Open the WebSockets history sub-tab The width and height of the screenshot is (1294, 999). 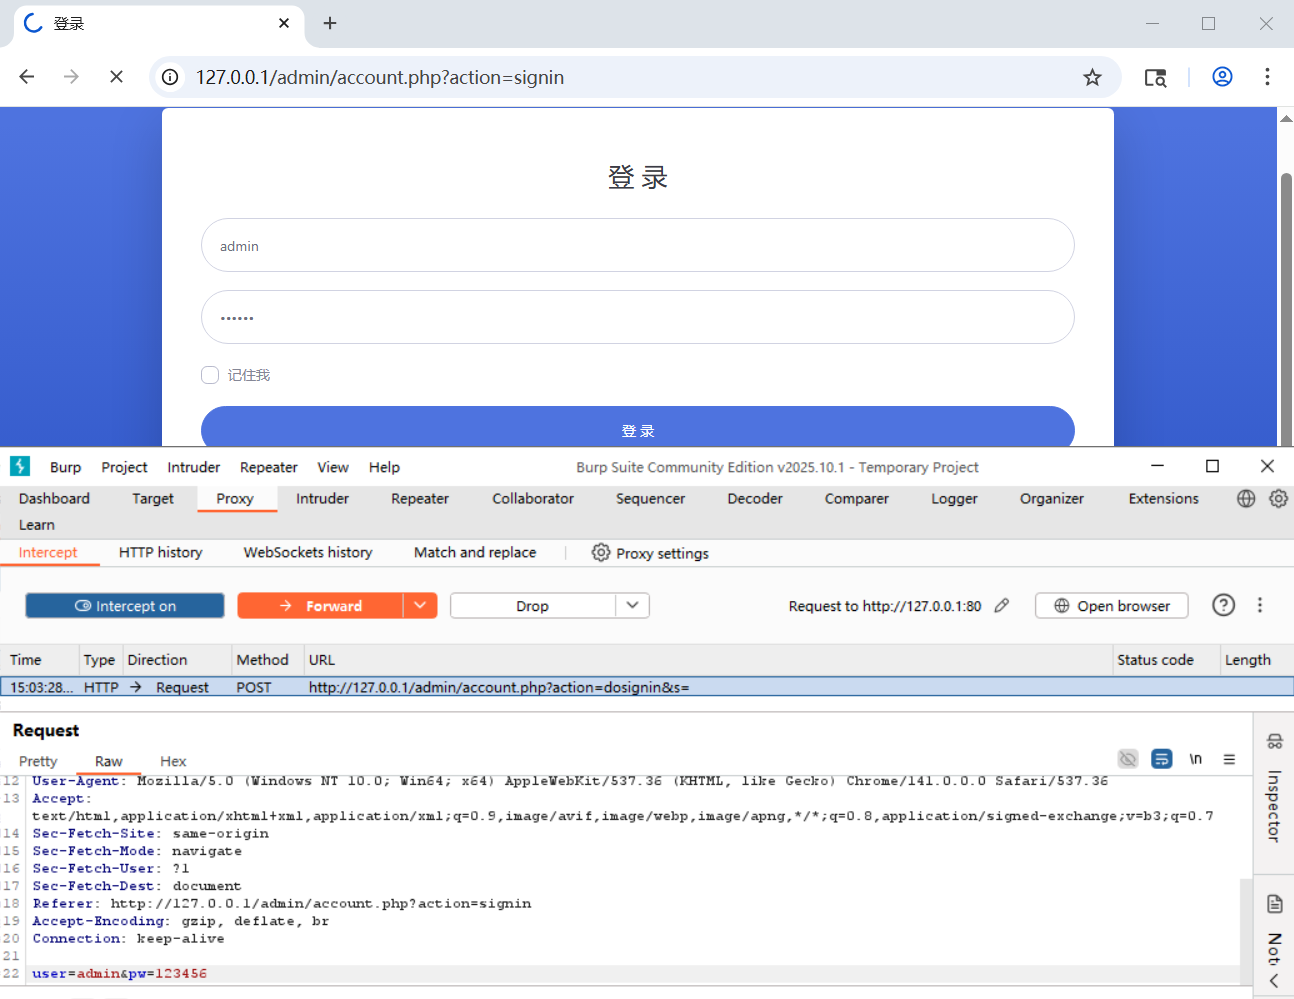308,552
